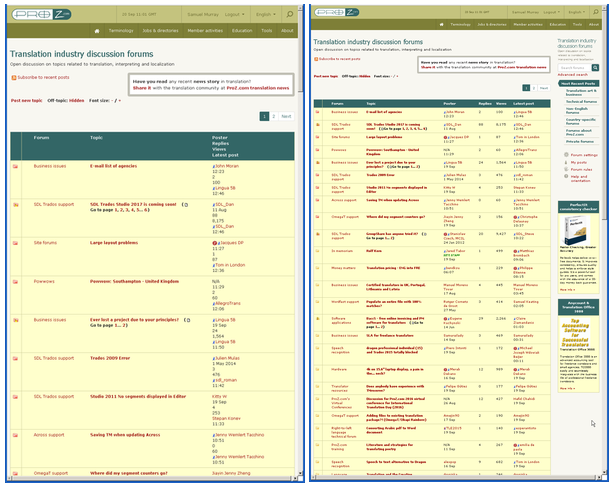Click the Search forums input field
Viewport: 614px width, 487px height.
click(x=574, y=68)
